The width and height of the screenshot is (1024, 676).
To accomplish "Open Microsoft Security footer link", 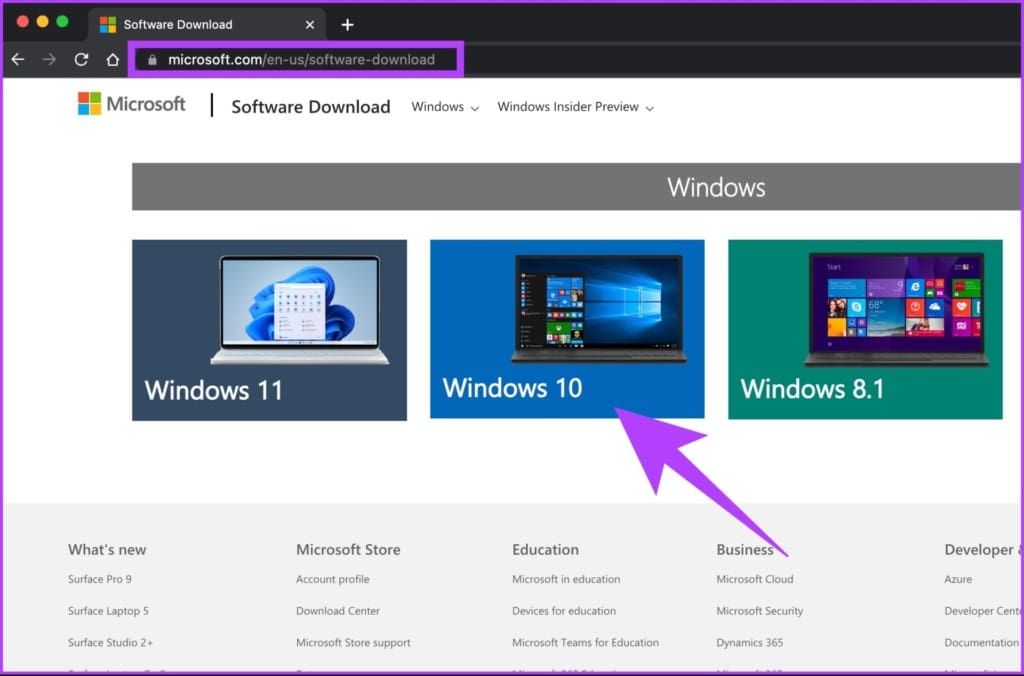I will click(x=760, y=611).
